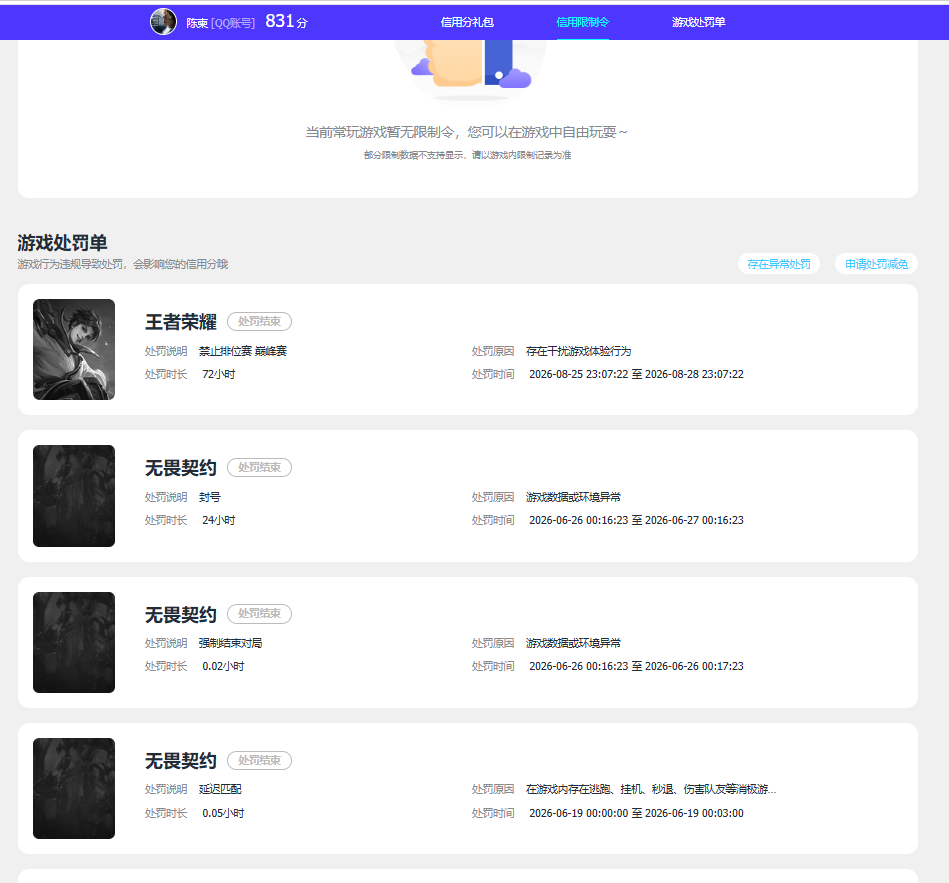Click the username 陈束 in the header

coord(197,23)
